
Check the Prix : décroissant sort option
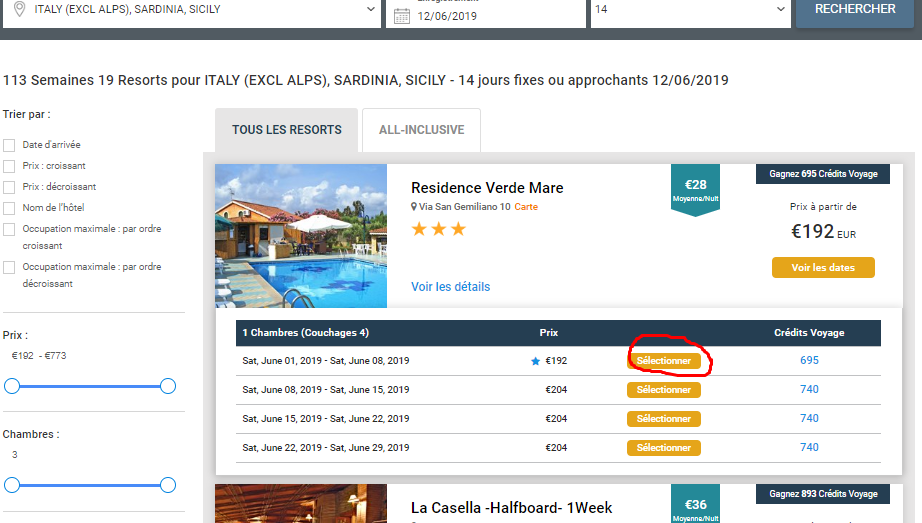tap(9, 187)
